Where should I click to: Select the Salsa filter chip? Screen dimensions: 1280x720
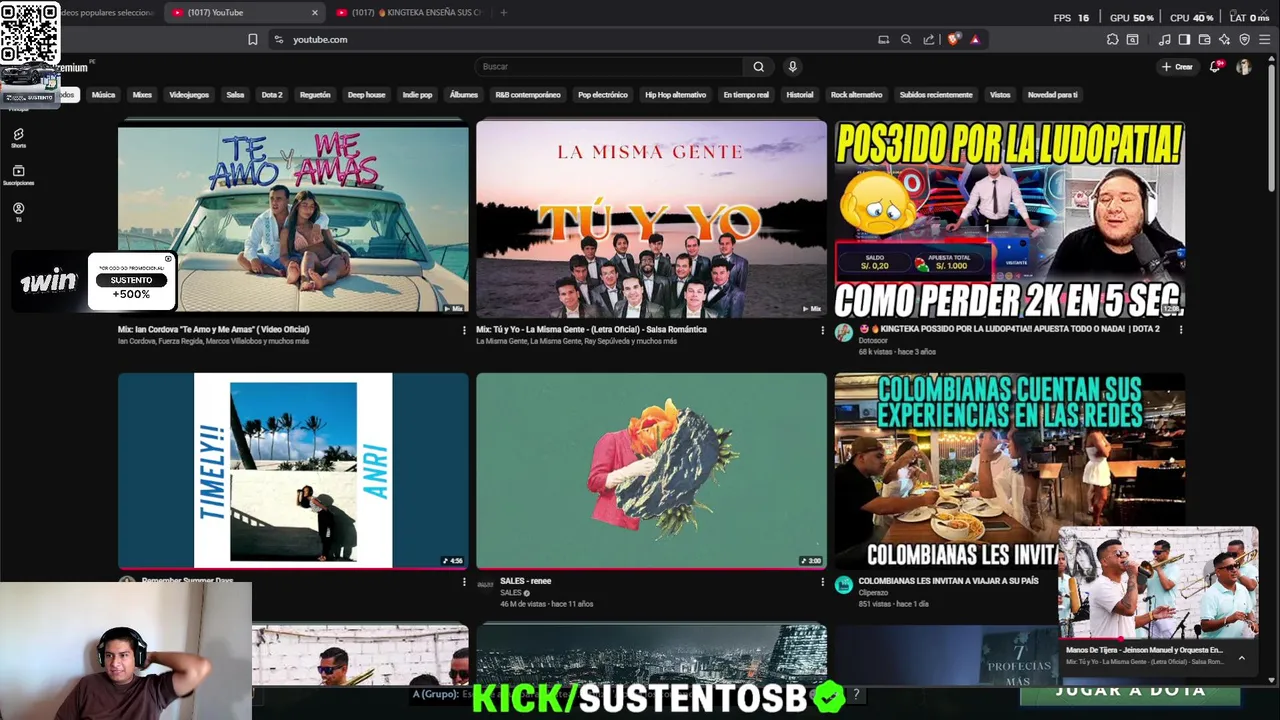coord(235,95)
